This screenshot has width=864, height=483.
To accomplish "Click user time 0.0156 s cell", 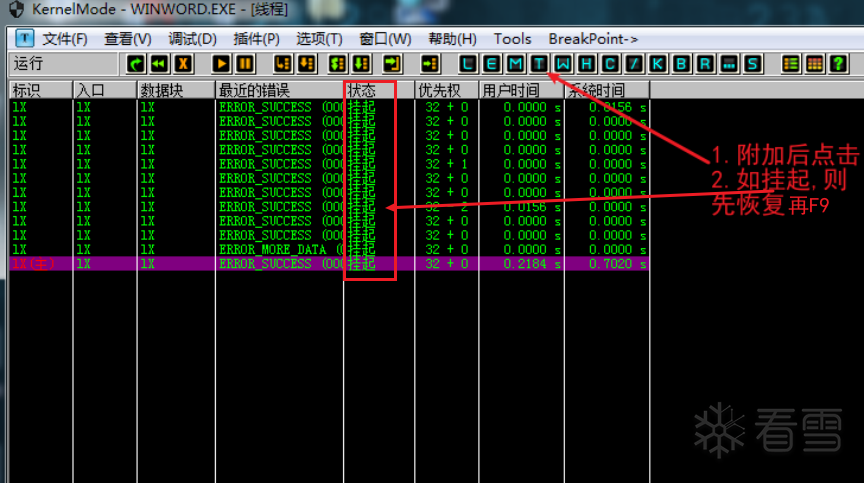I will point(532,207).
